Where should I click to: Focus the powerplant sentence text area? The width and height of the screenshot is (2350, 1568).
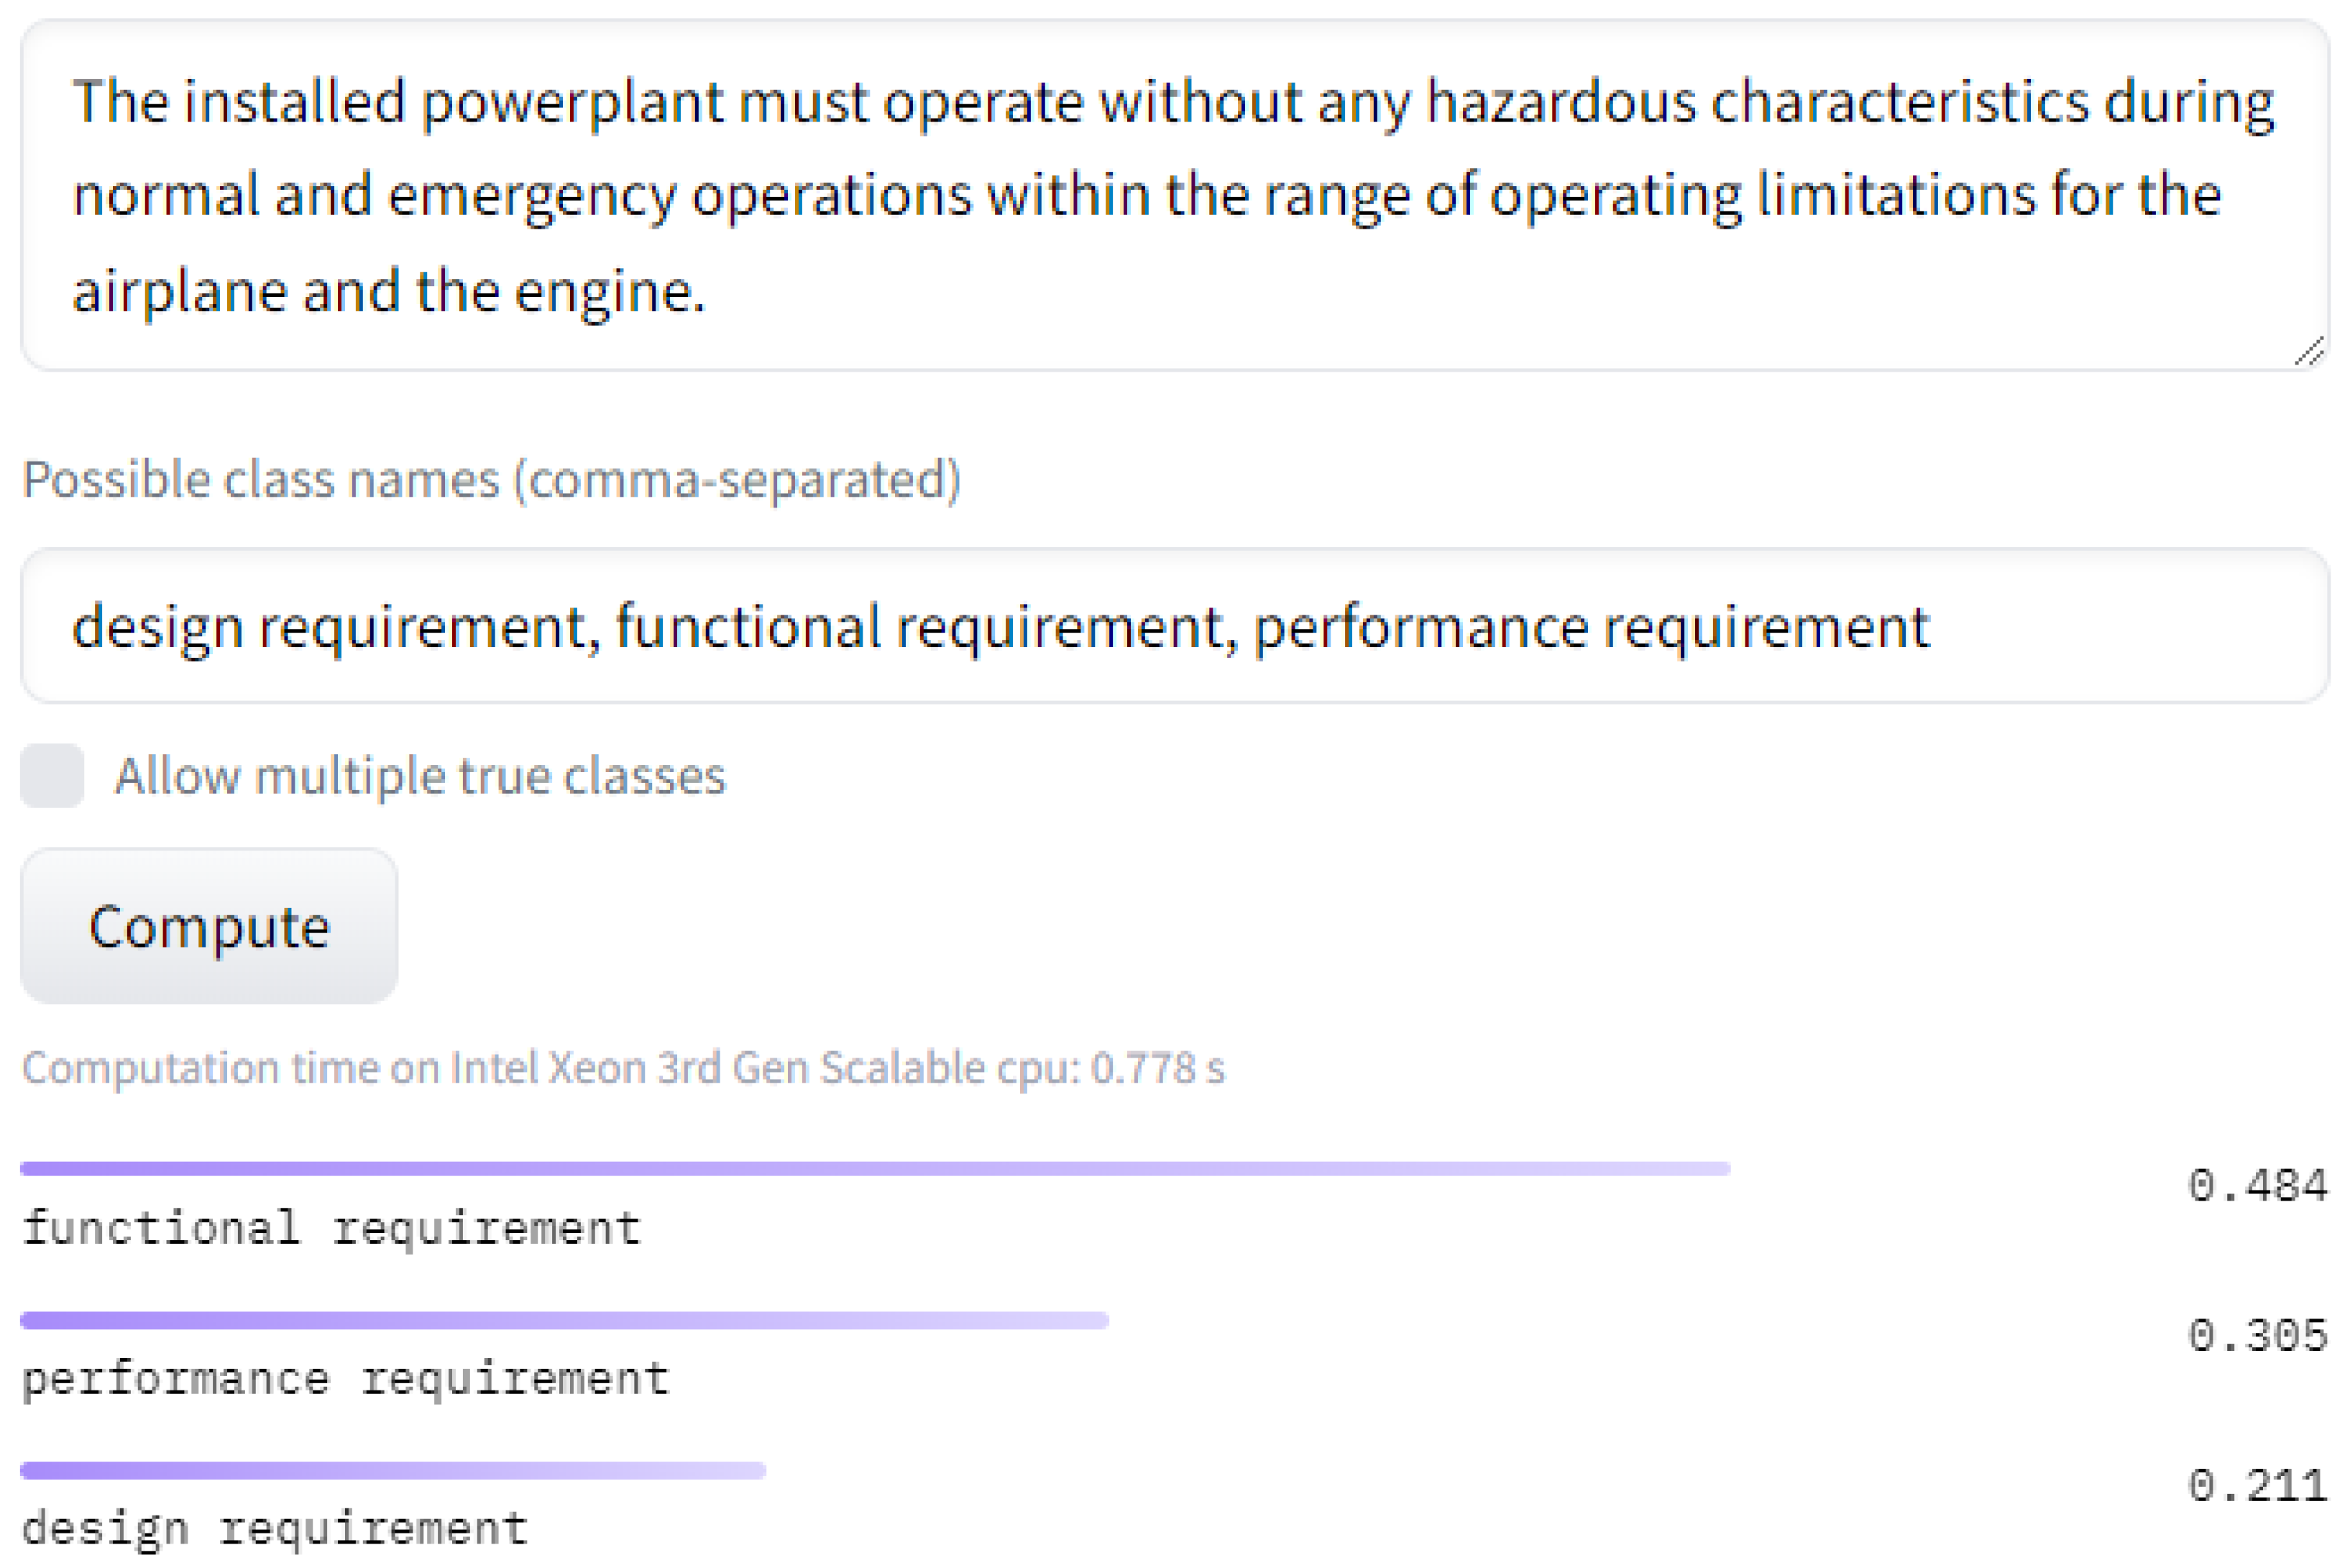click(1174, 195)
